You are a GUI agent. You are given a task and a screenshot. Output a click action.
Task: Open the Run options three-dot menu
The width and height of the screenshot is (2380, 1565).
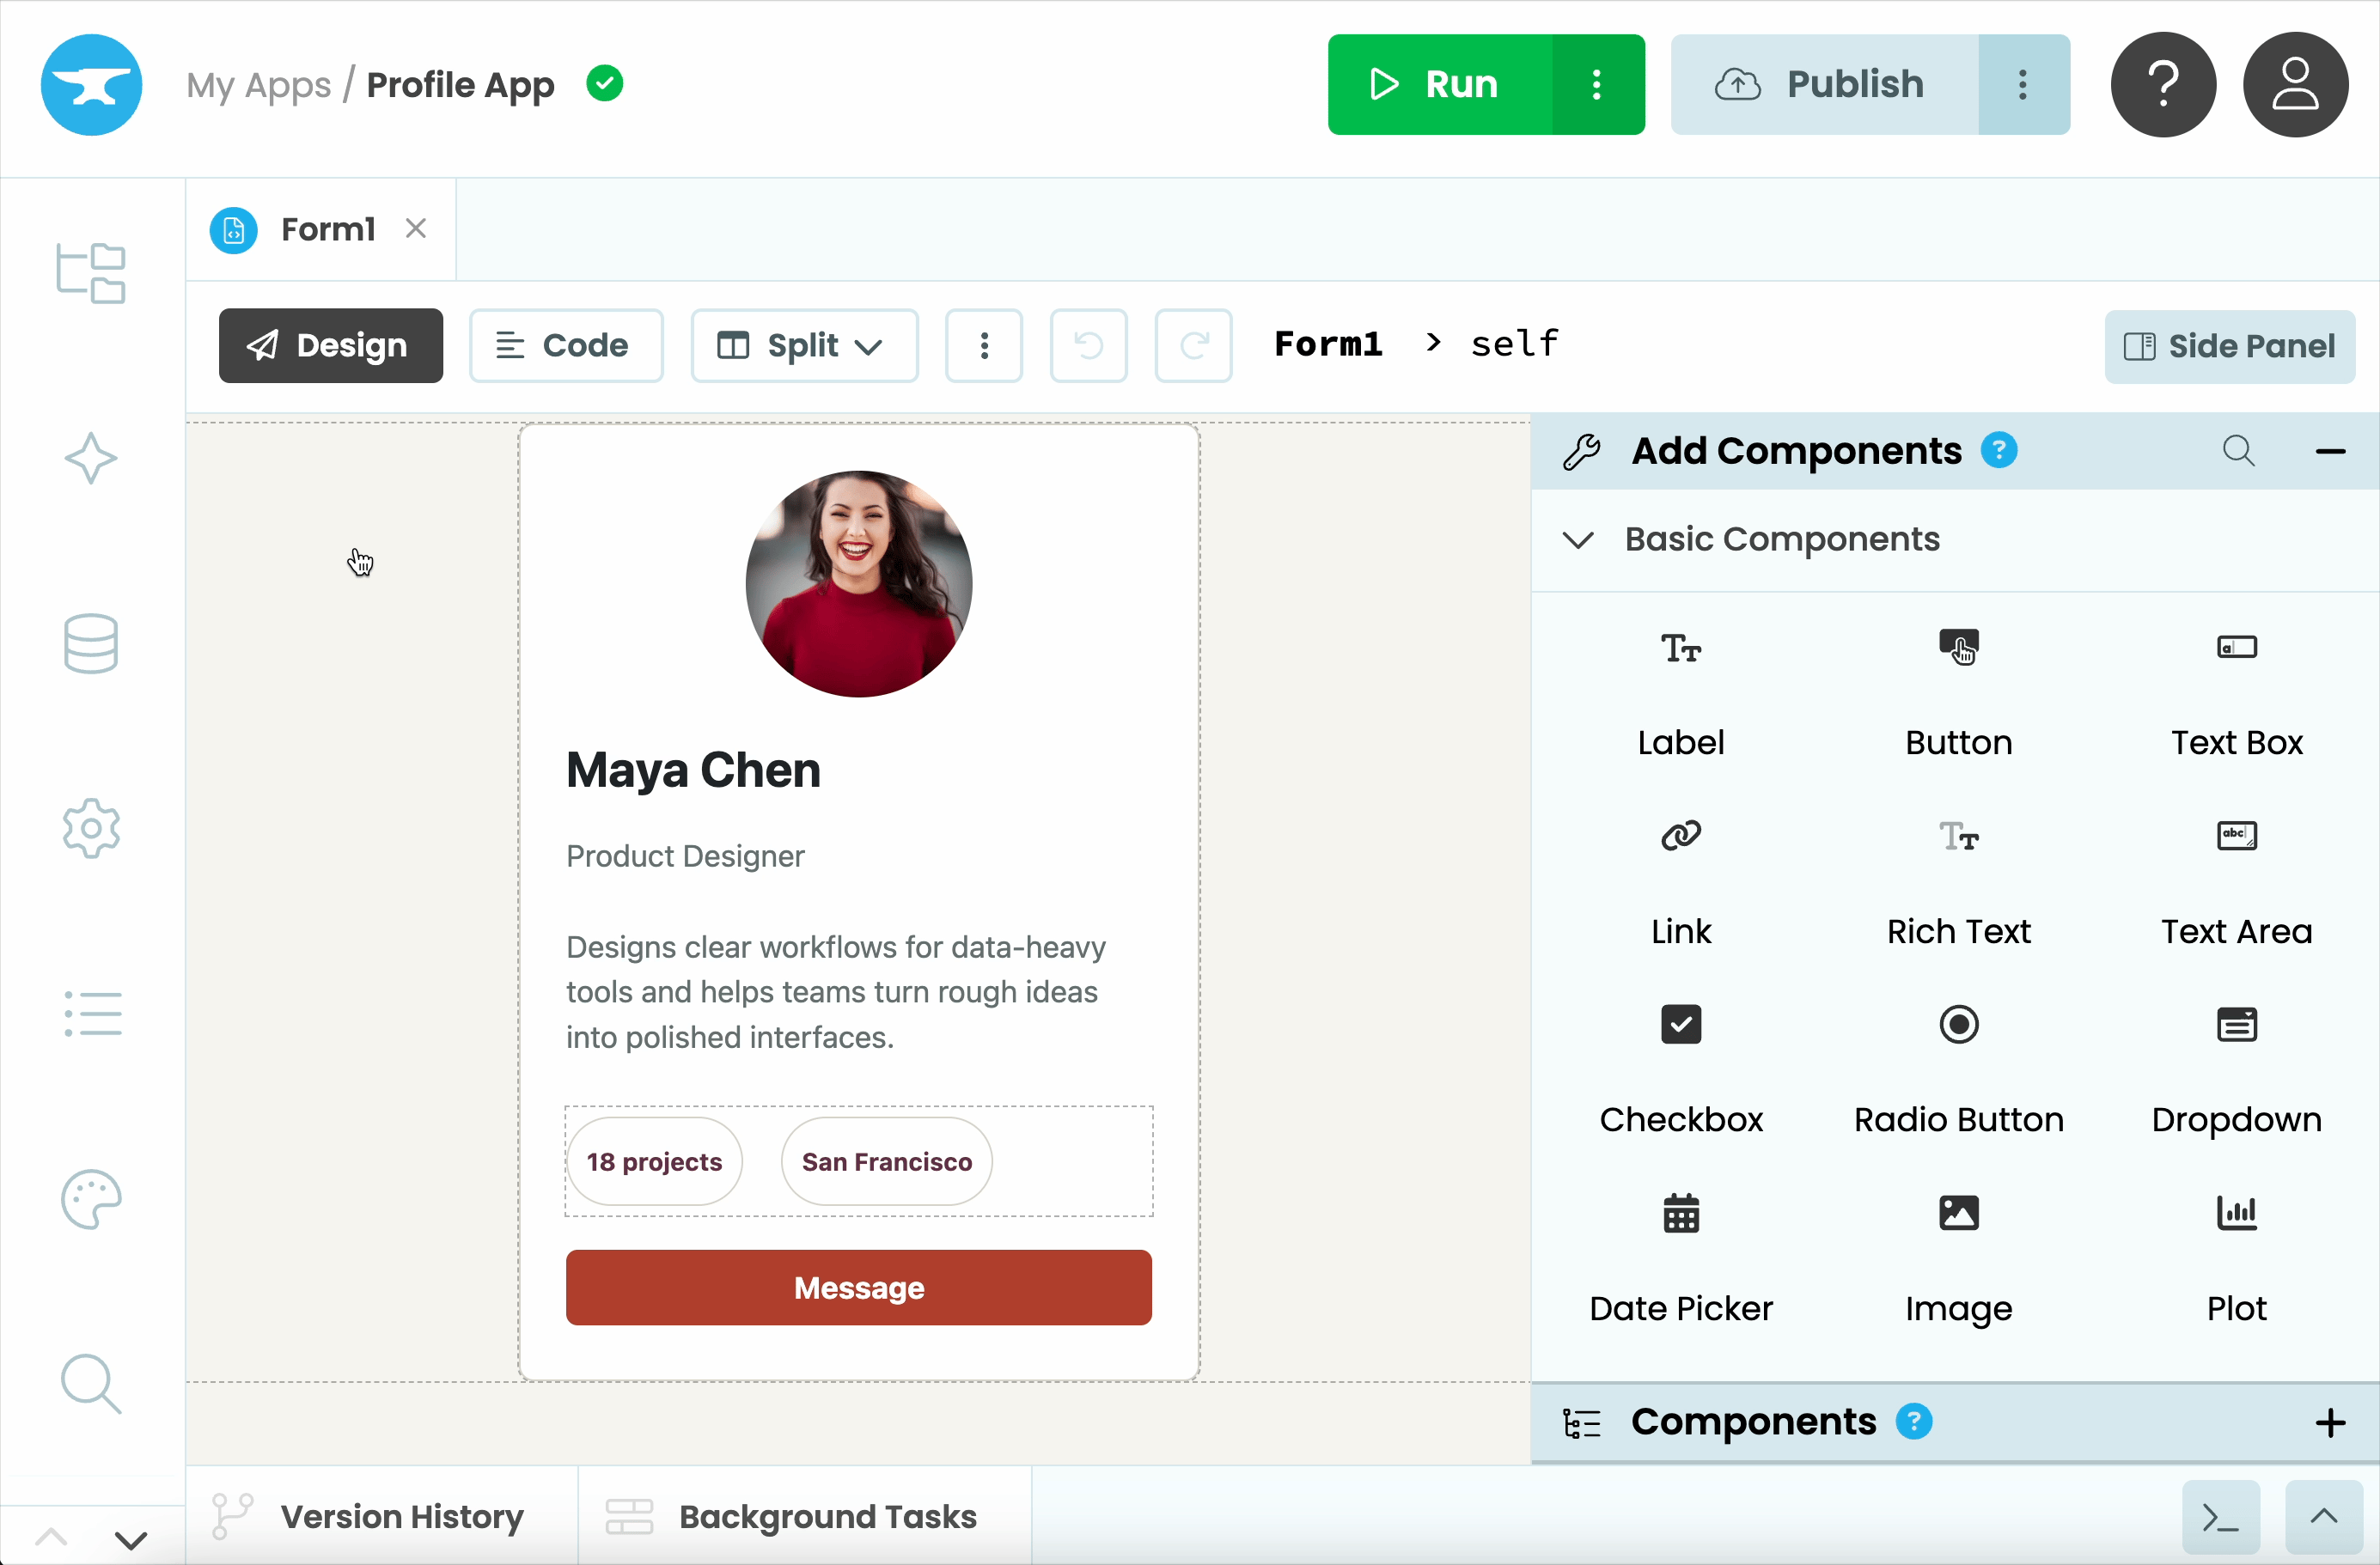tap(1597, 85)
